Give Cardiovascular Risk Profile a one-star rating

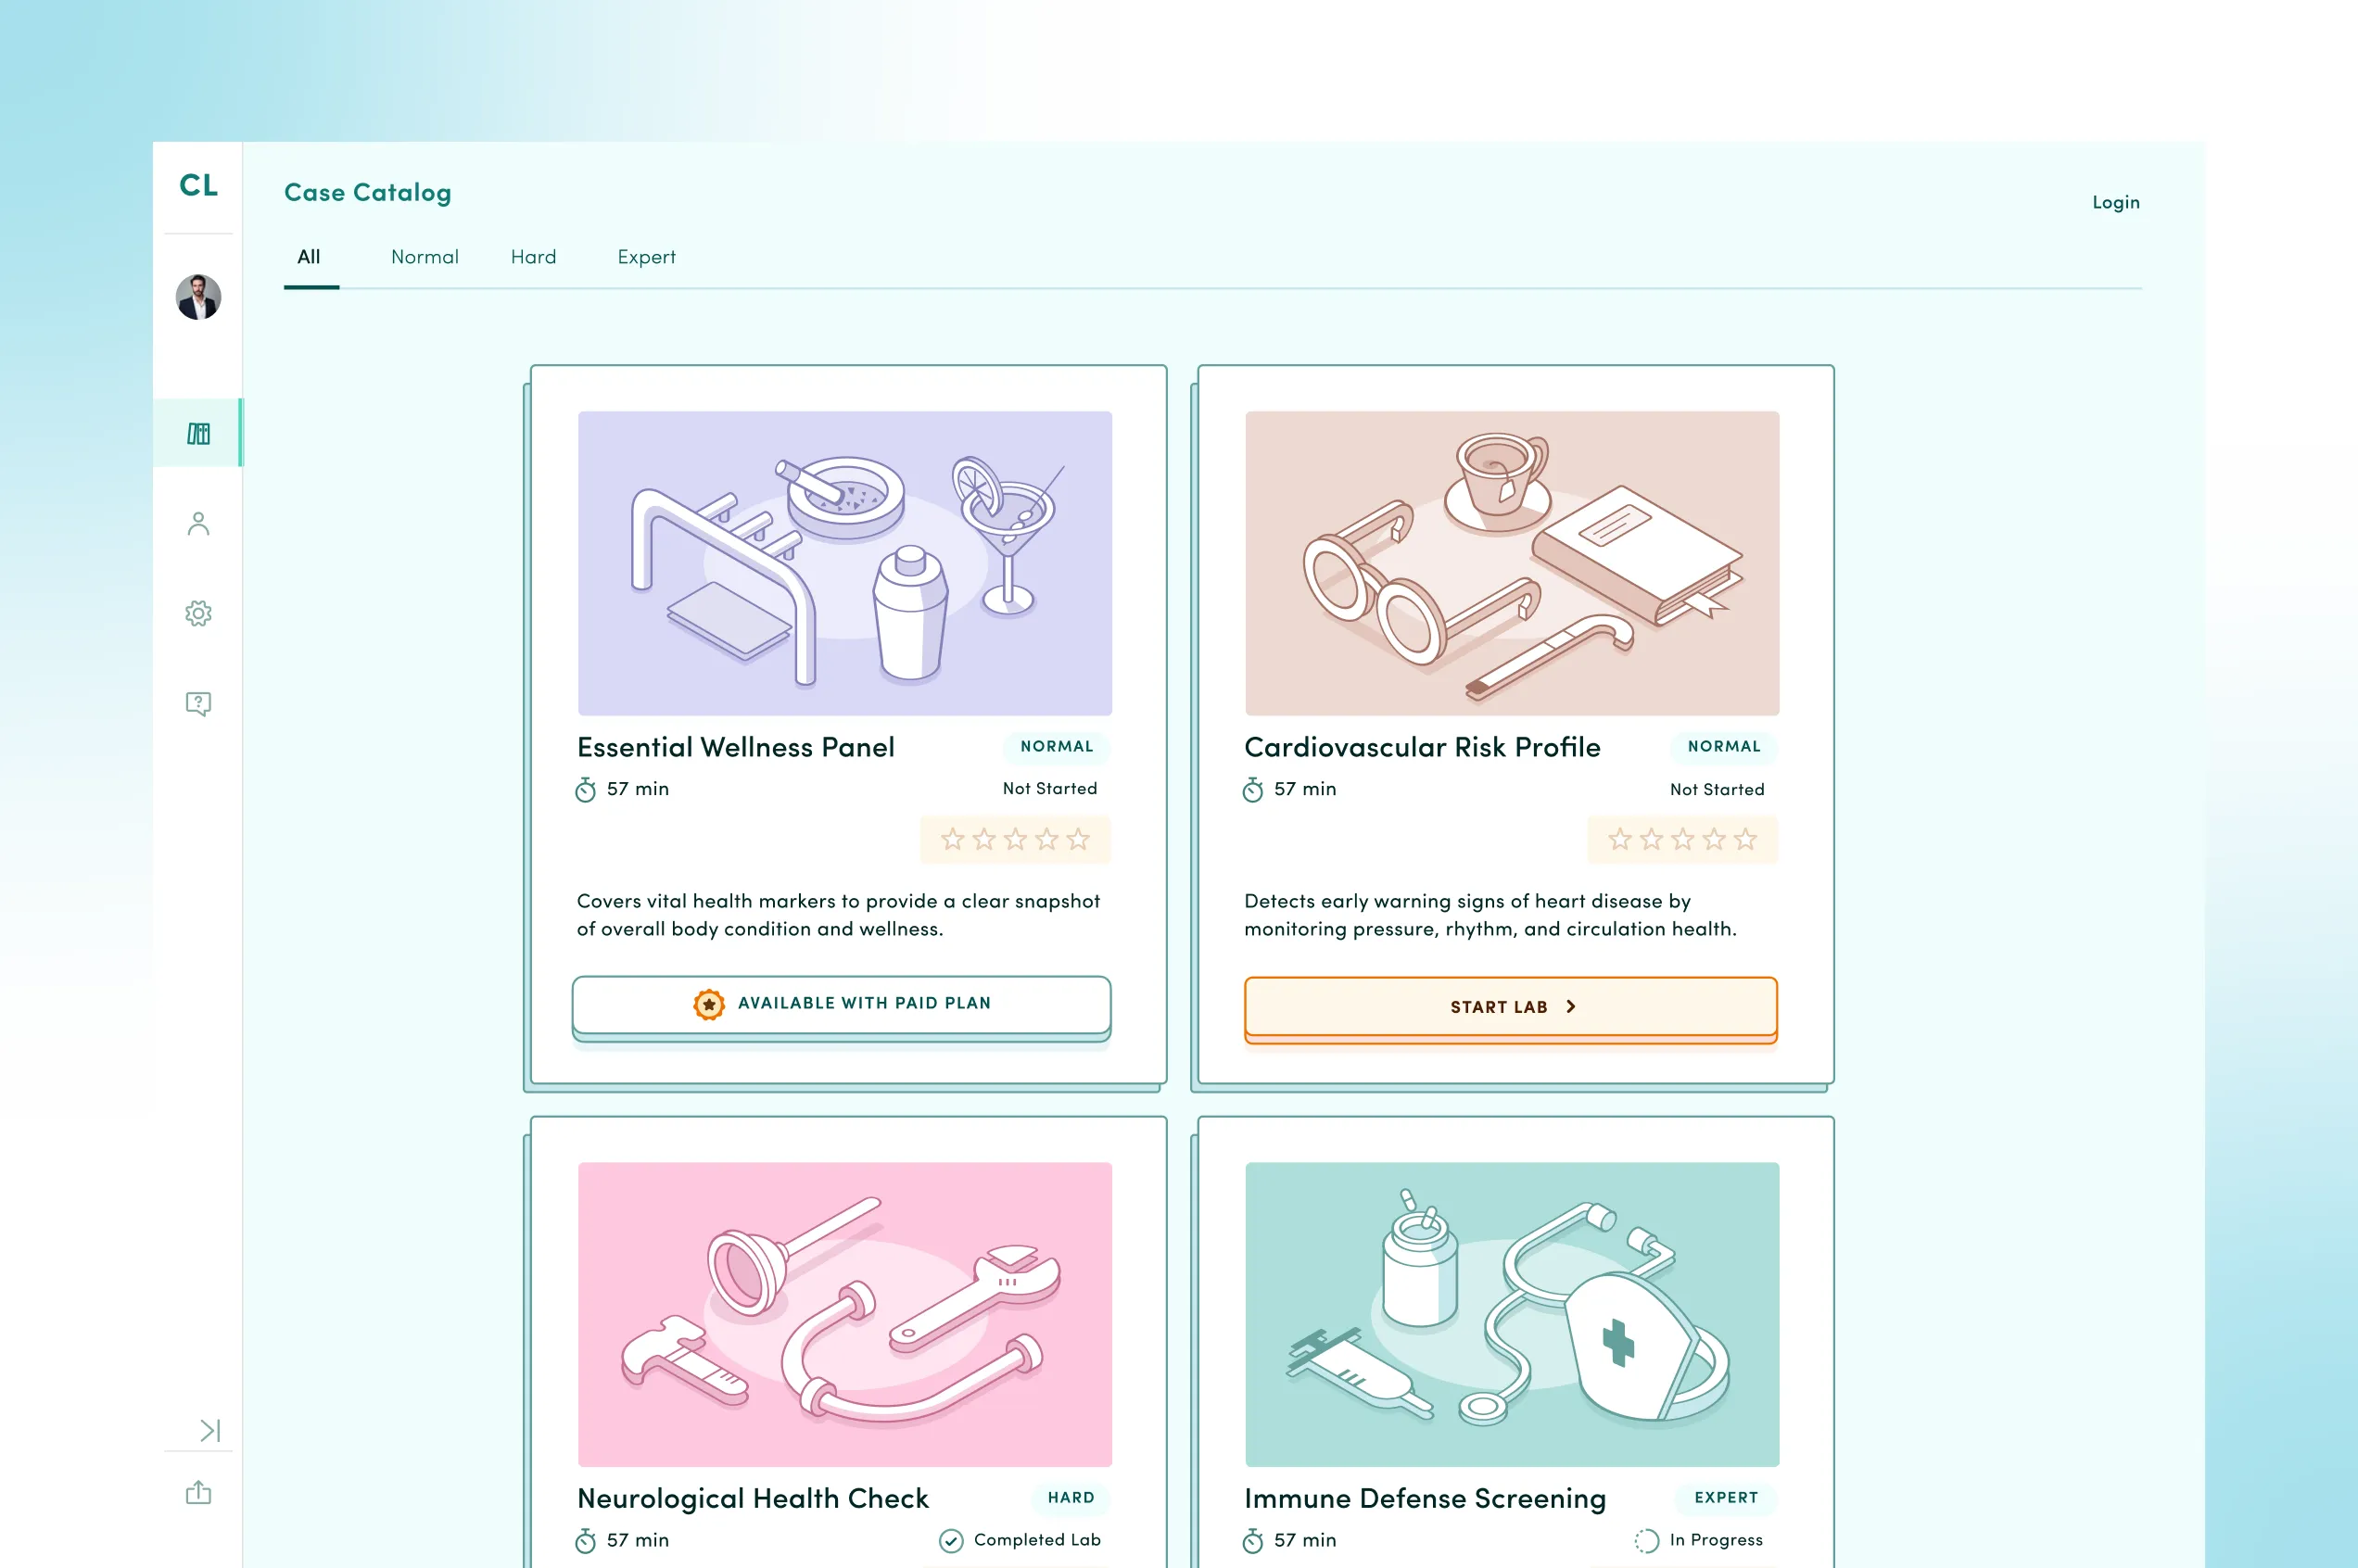tap(1619, 839)
